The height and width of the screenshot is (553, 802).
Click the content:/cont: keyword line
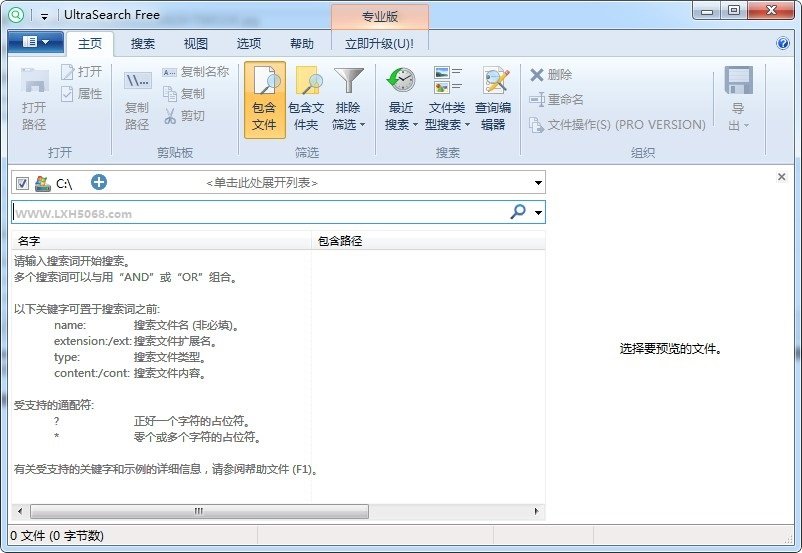pyautogui.click(x=130, y=373)
